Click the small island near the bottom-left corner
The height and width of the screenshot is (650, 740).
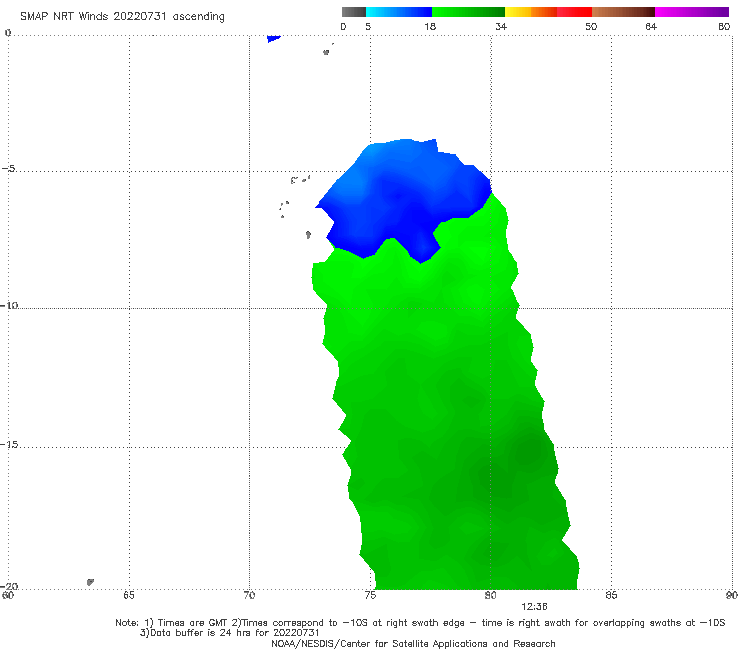90,582
